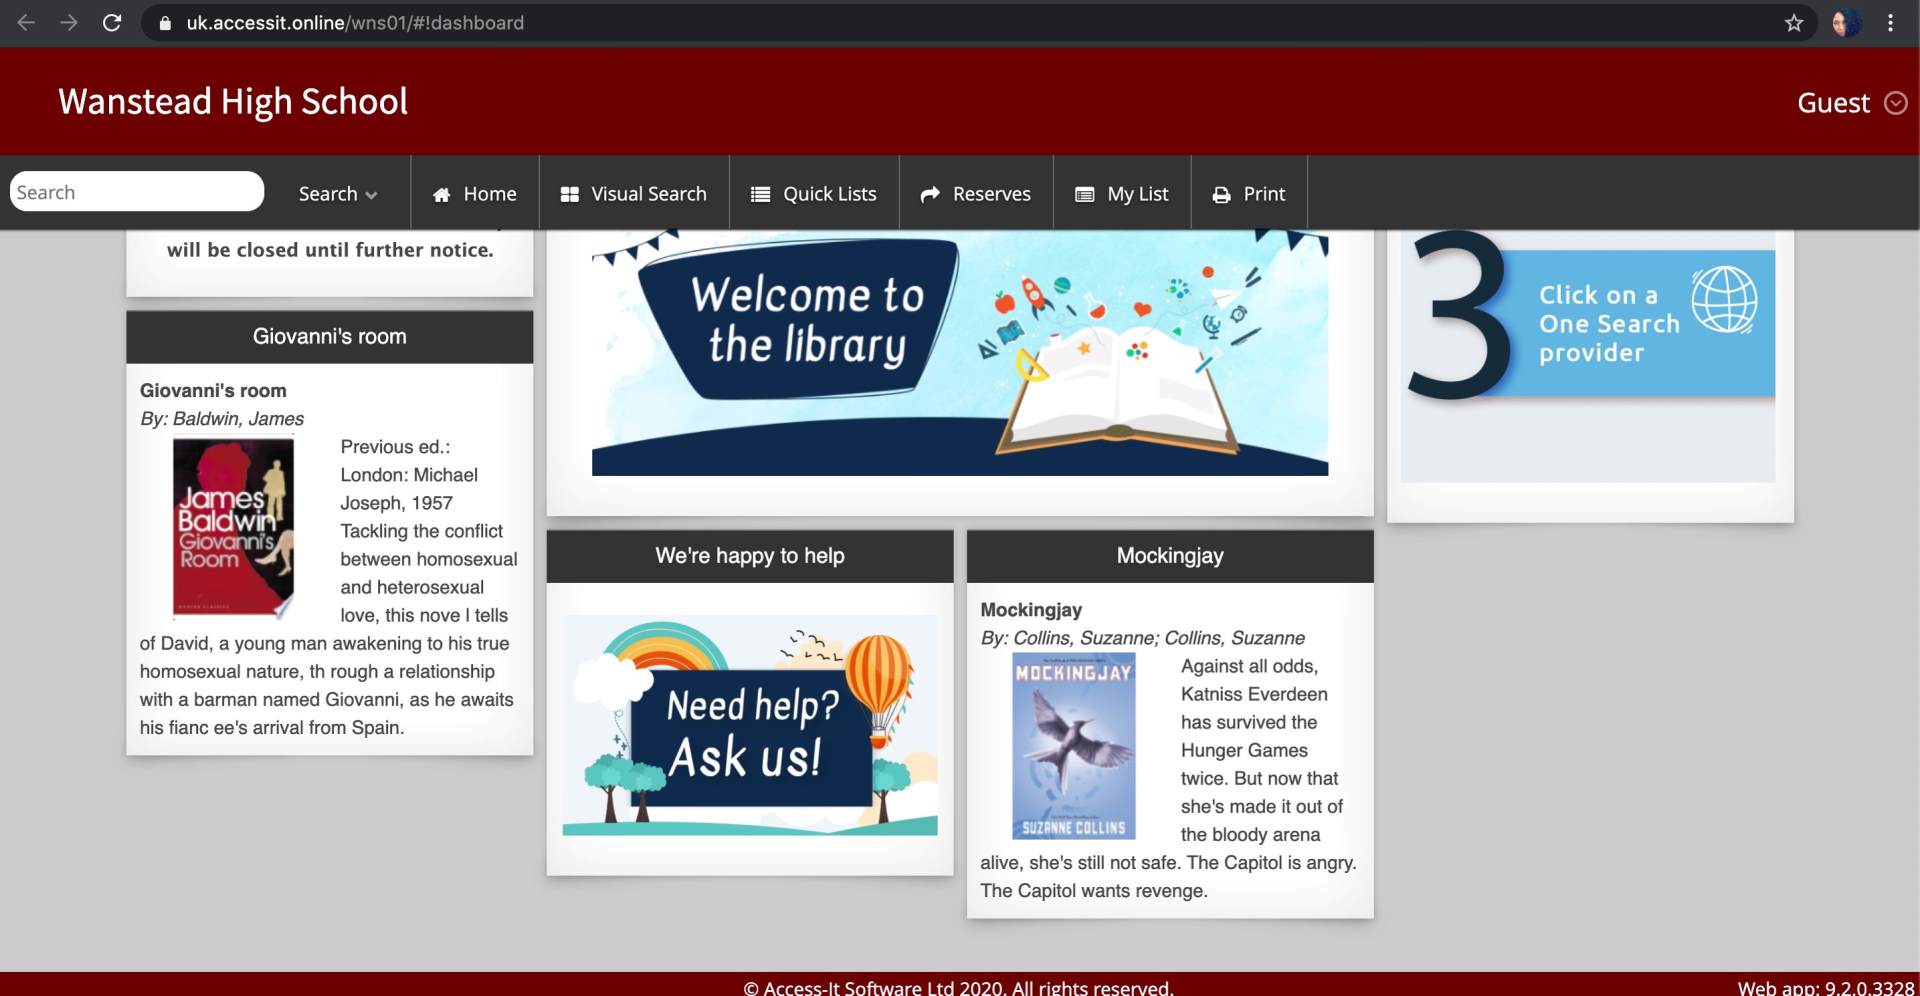Click the Web app version number text
This screenshot has height=996, width=1920.
(1826, 987)
